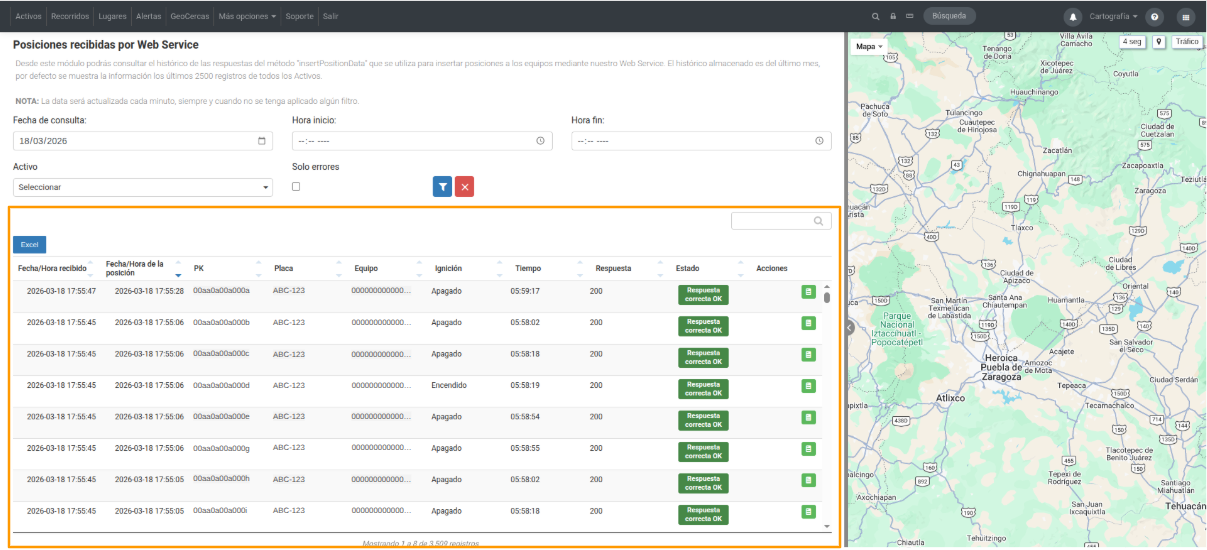Open the Activo Seleccionar dropdown
Viewport: 1207px width, 550px height.
click(142, 187)
